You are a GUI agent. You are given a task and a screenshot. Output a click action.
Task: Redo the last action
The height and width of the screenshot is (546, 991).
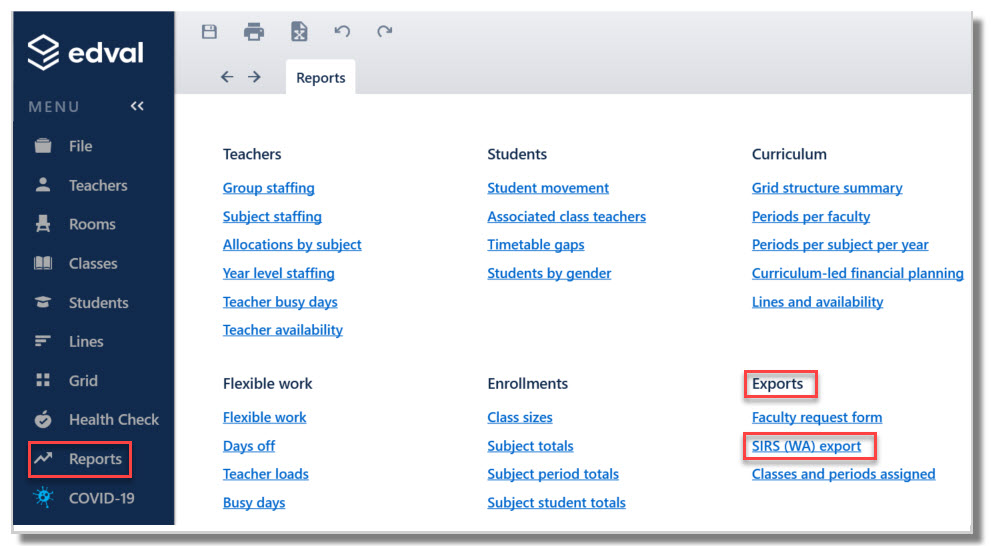(384, 31)
